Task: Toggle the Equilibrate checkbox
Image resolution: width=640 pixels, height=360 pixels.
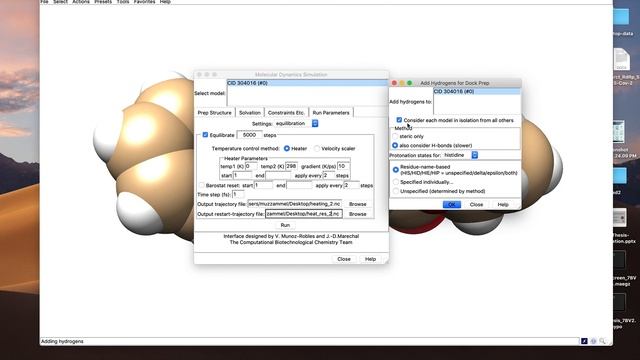Action: point(205,134)
